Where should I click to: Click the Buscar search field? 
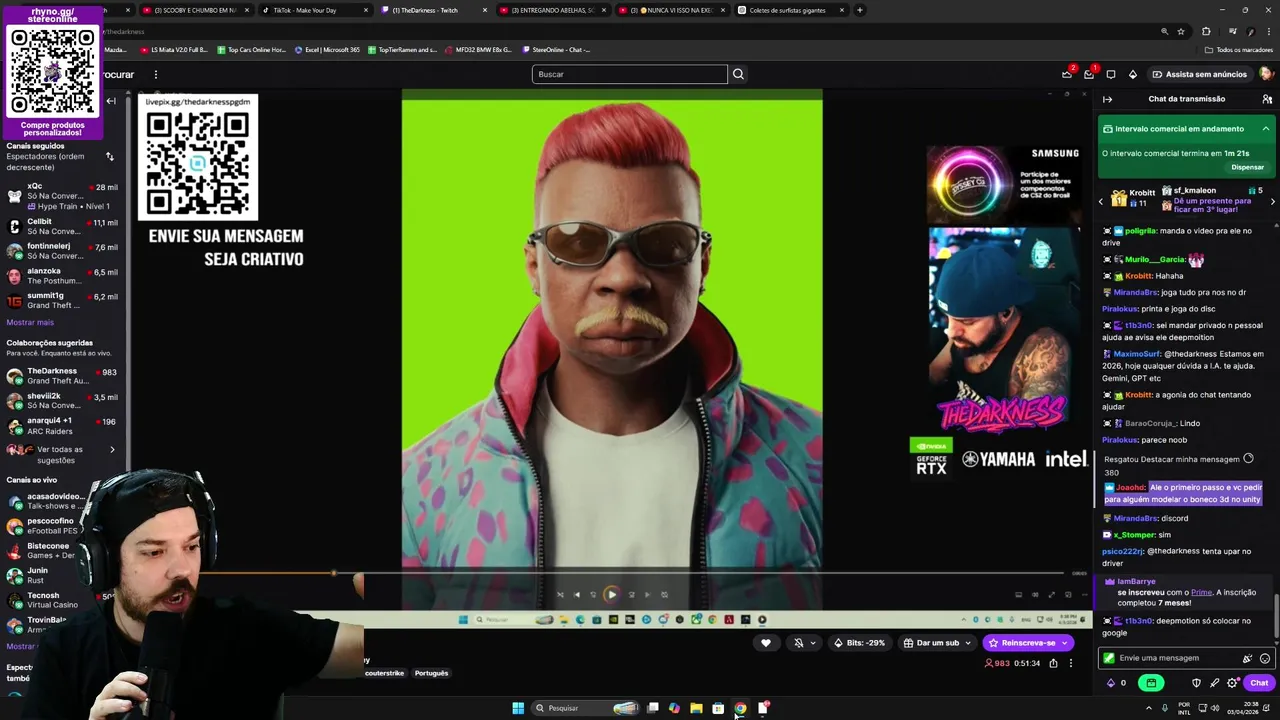coord(630,74)
